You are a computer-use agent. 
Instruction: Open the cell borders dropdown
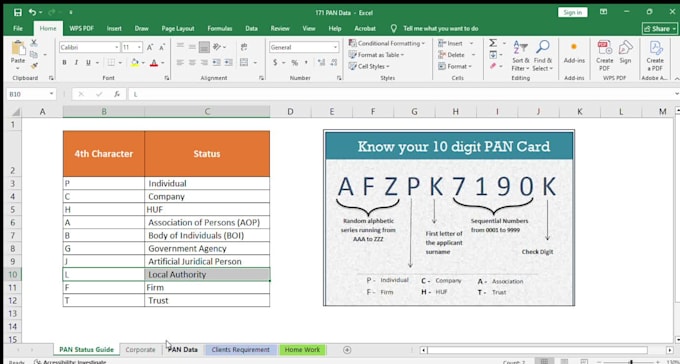click(x=121, y=63)
